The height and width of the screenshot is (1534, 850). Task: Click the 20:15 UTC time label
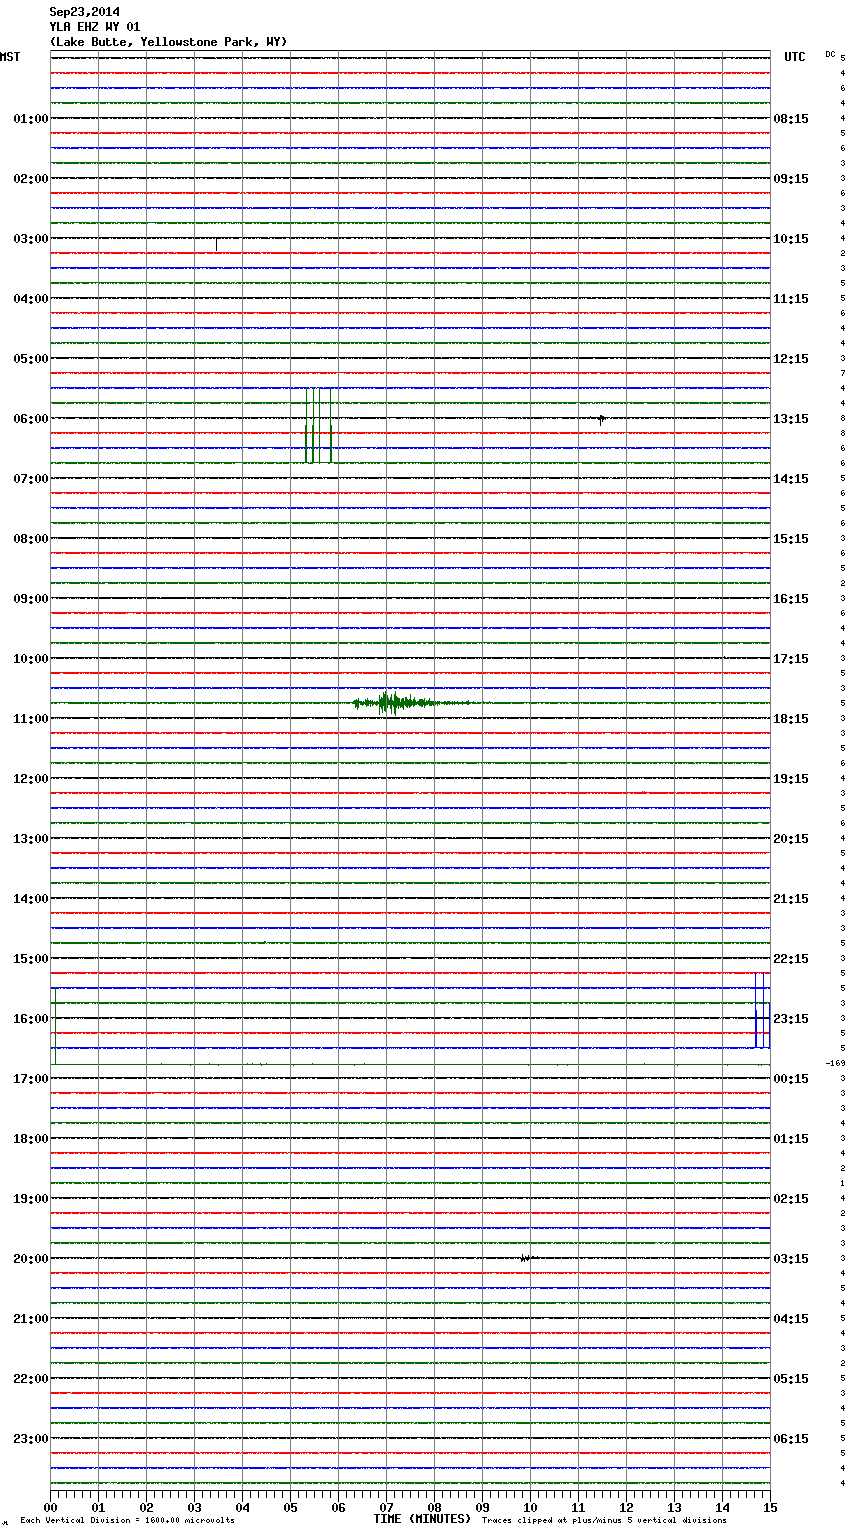[791, 839]
